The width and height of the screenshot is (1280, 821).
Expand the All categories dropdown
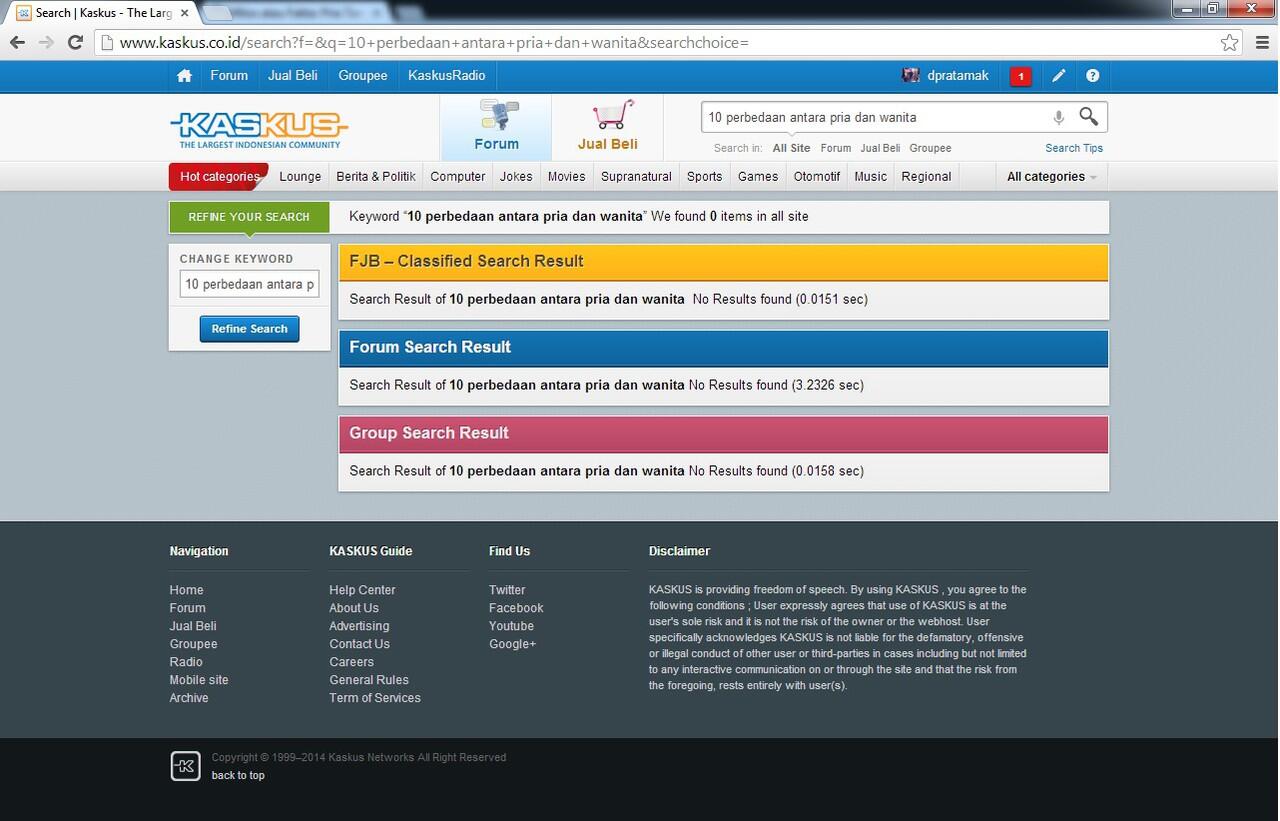[x=1051, y=176]
